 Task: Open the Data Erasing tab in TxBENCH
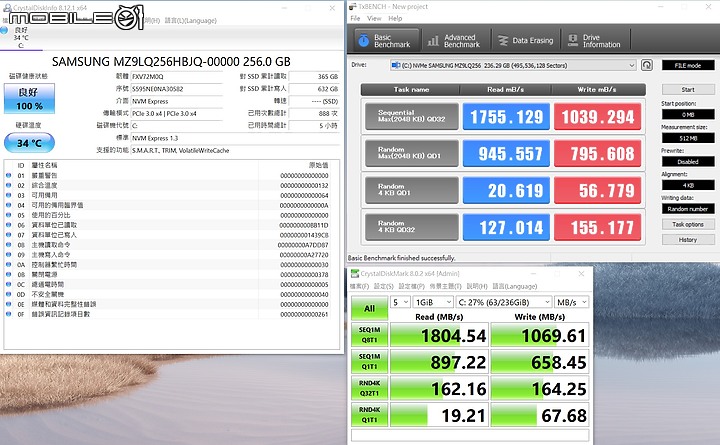click(x=526, y=41)
